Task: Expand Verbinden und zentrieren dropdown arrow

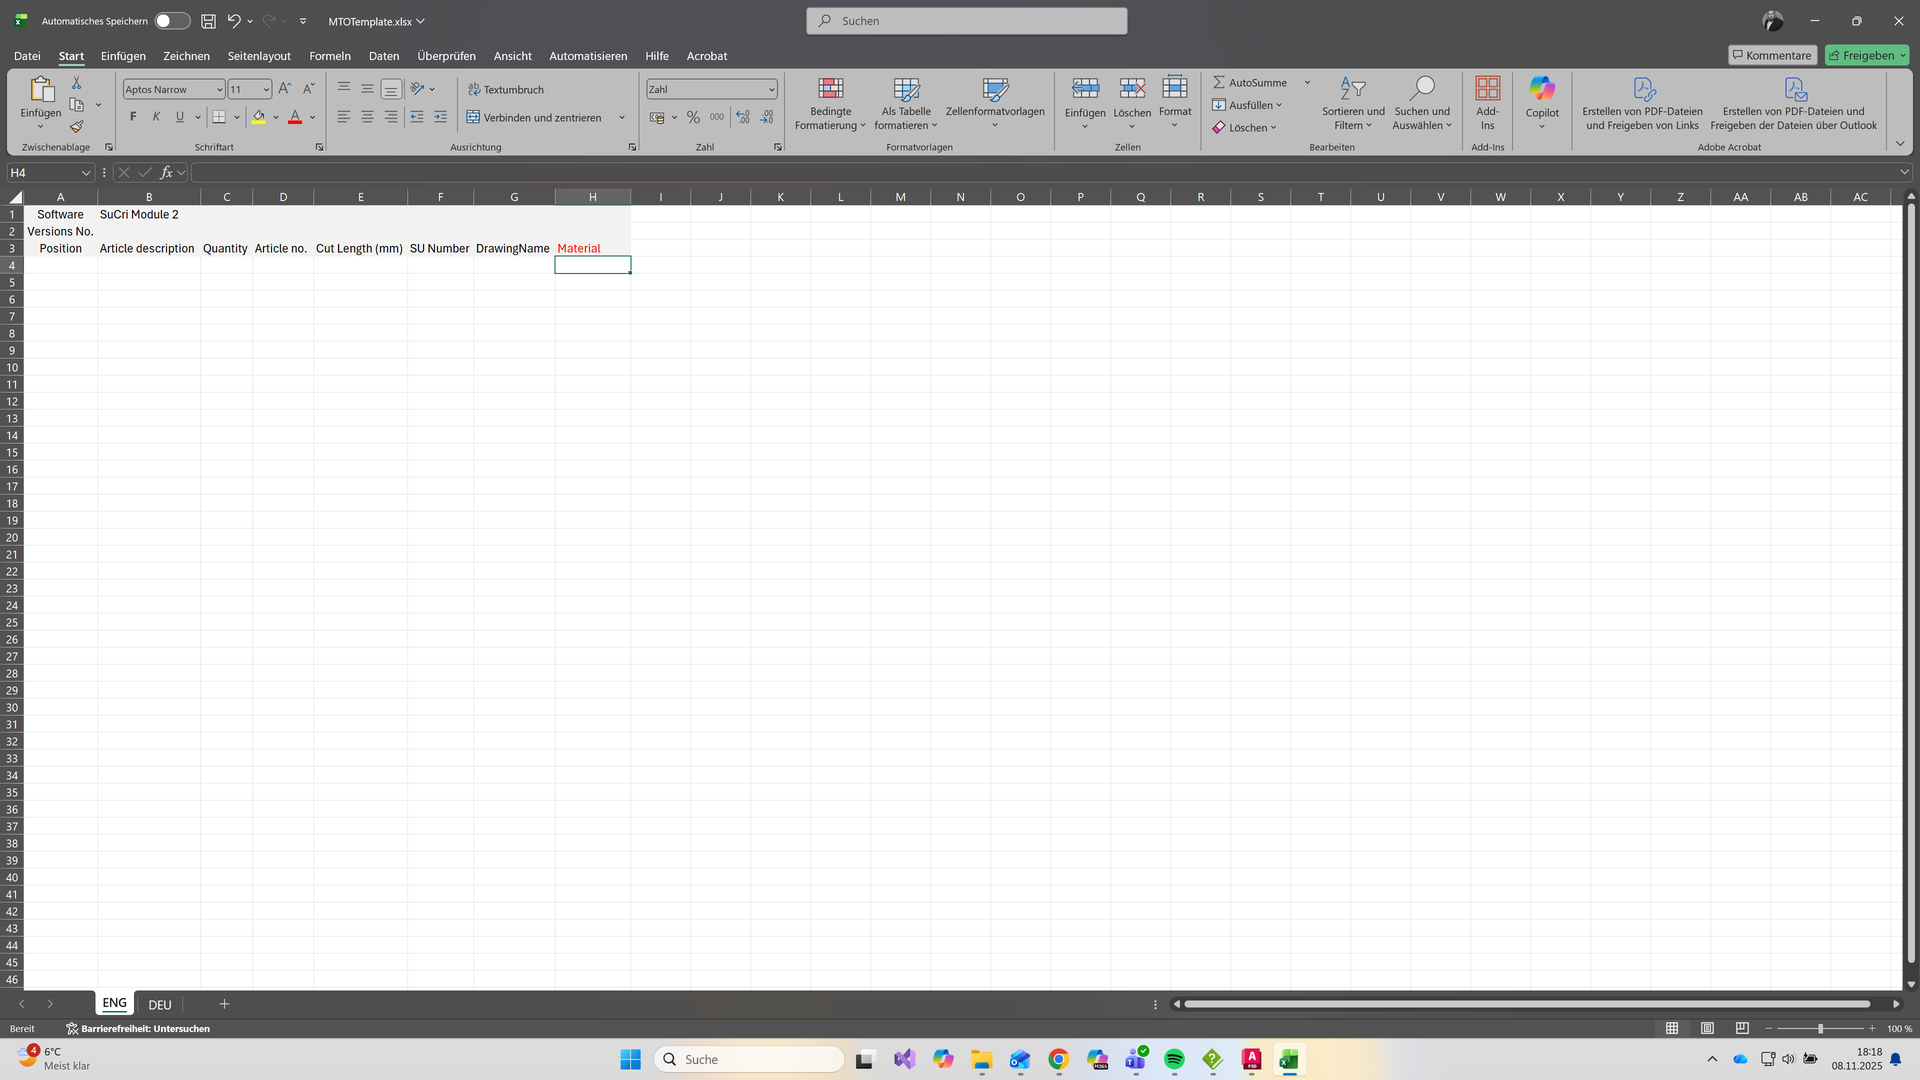Action: (622, 117)
